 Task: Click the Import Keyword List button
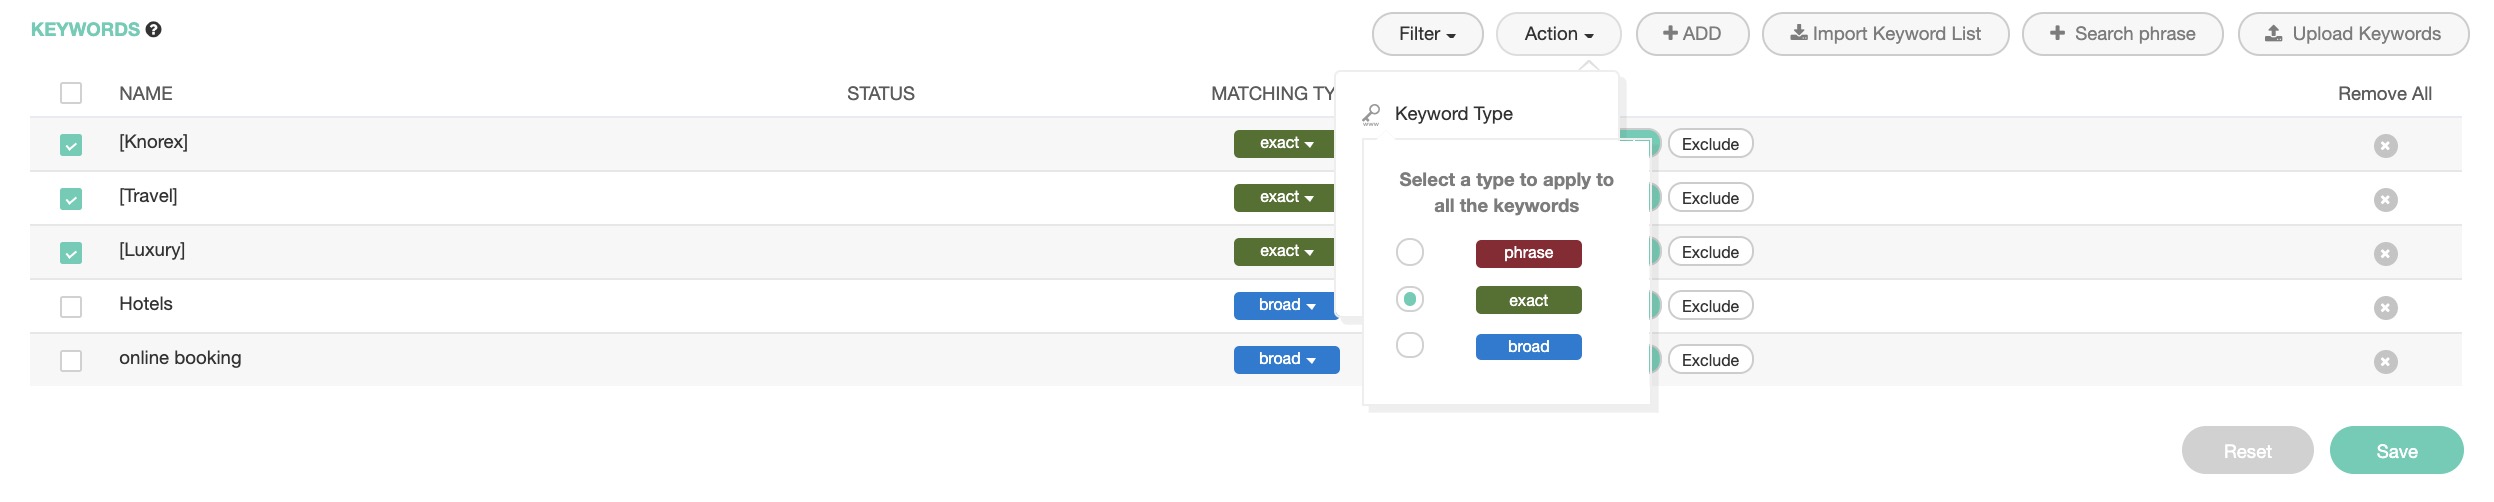(1885, 34)
